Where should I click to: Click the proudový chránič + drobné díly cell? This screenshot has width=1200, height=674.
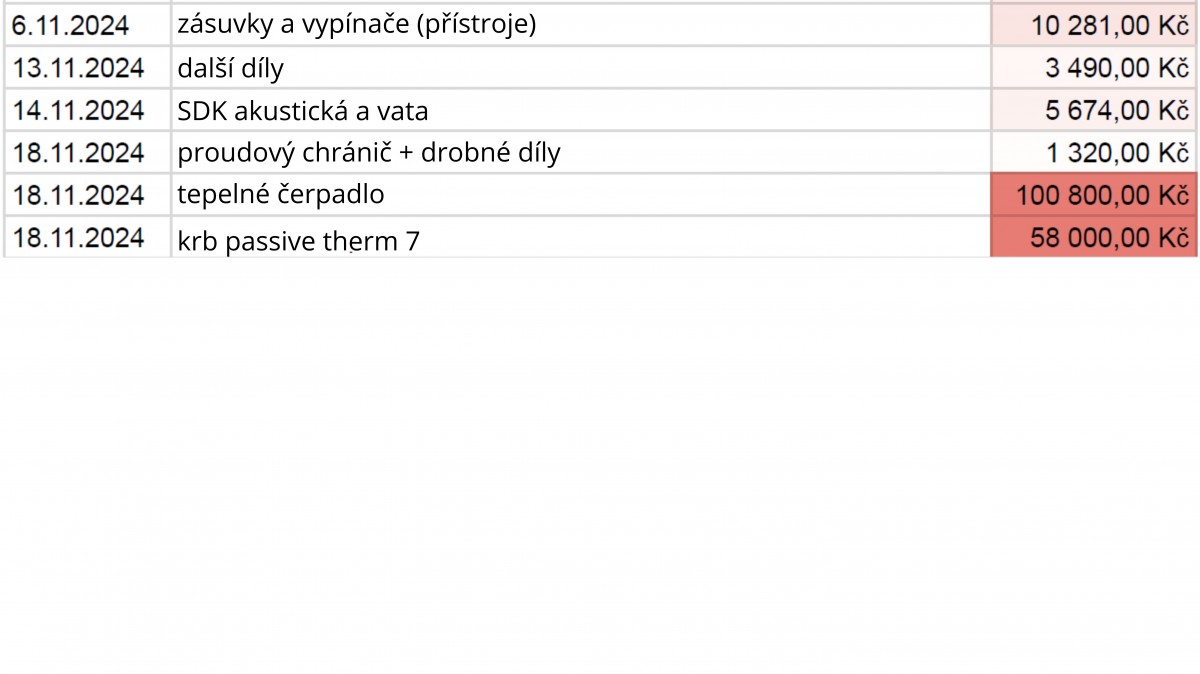(x=581, y=152)
